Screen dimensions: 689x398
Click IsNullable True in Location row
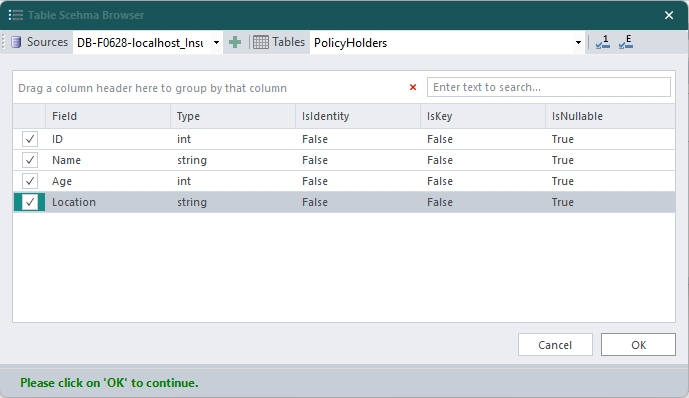610,202
